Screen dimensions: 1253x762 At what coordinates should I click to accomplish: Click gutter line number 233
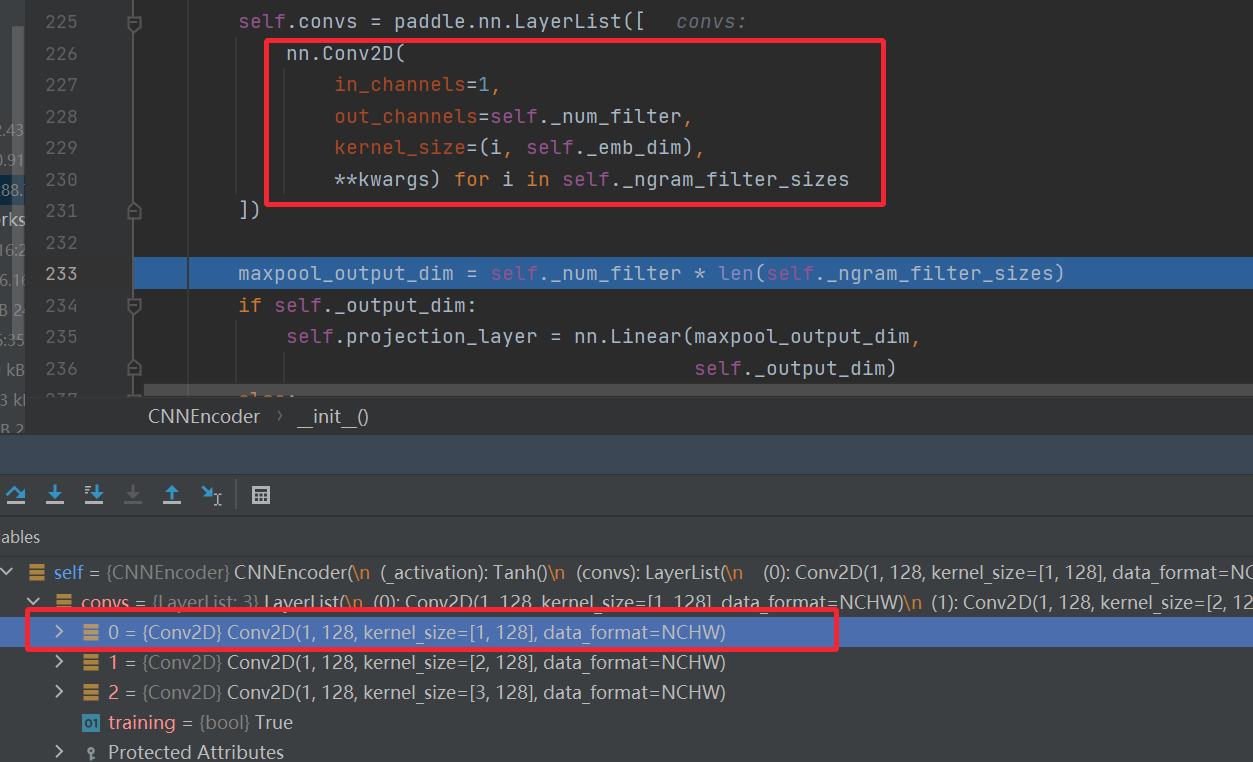pyautogui.click(x=61, y=273)
